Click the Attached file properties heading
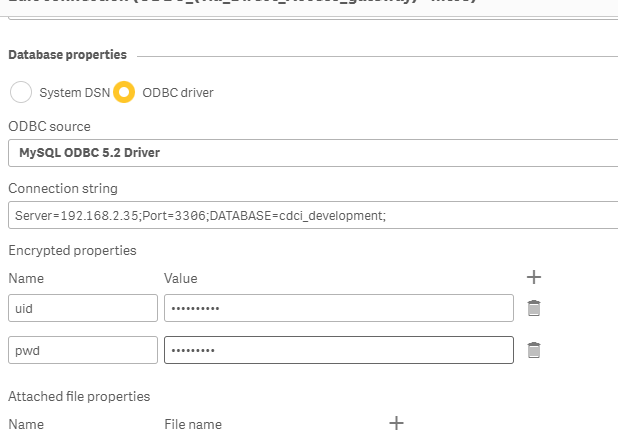618x437 pixels. point(79,396)
